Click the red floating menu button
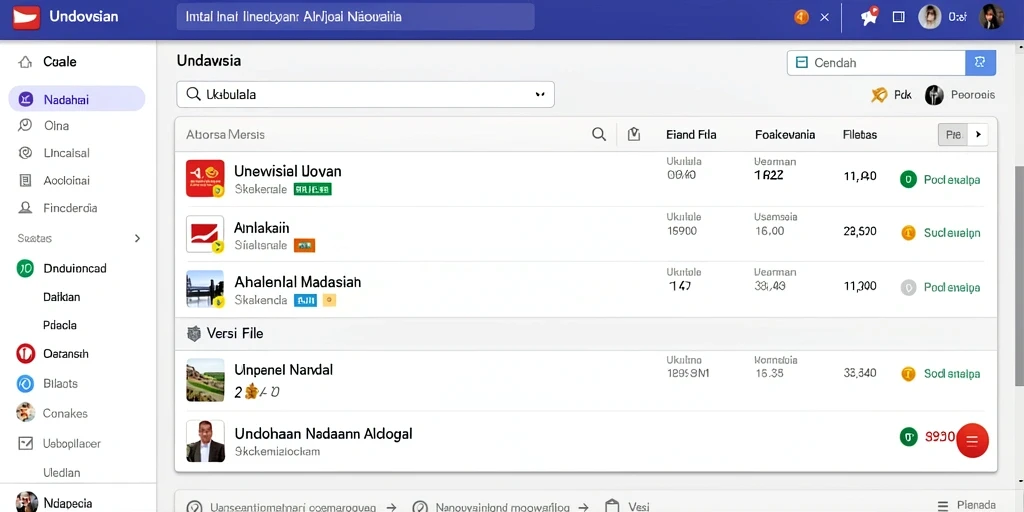Viewport: 1024px width, 512px height. [972, 441]
